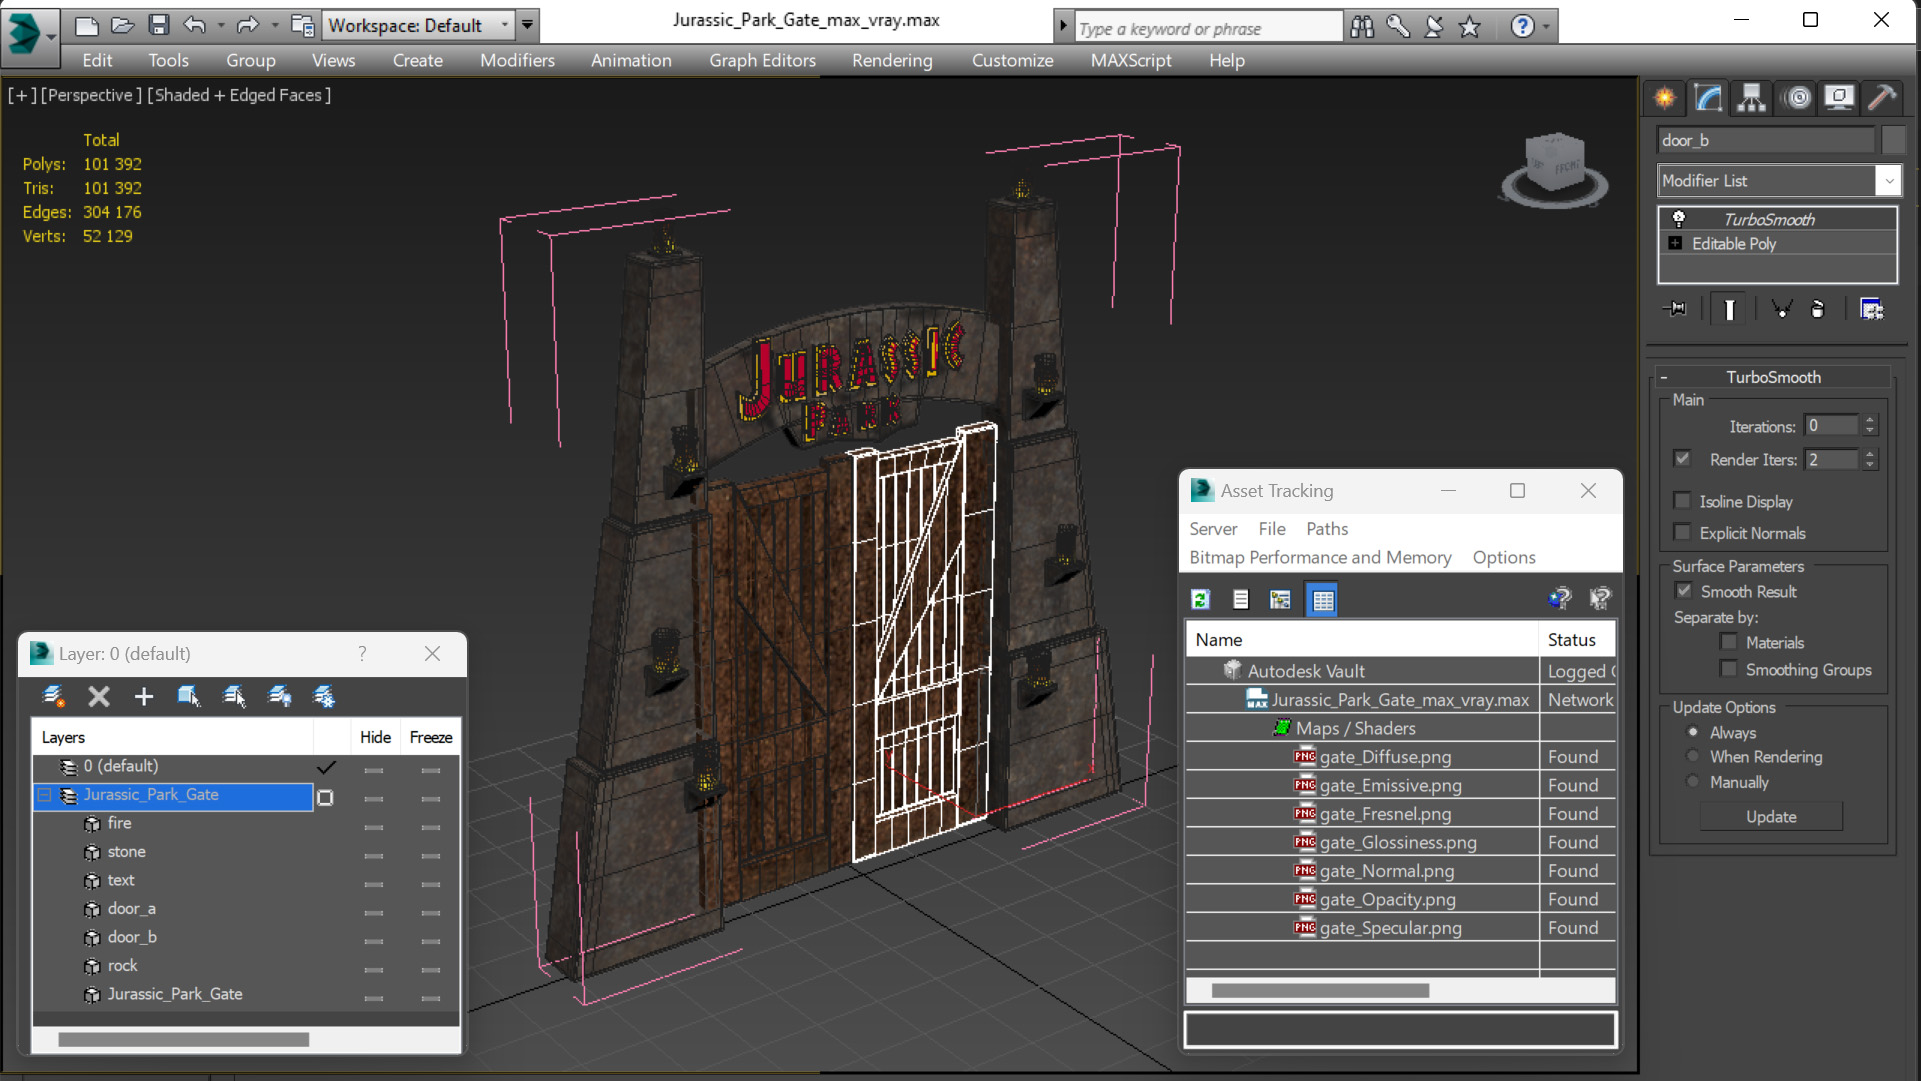
Task: Click the Hide column header
Action: (x=375, y=737)
